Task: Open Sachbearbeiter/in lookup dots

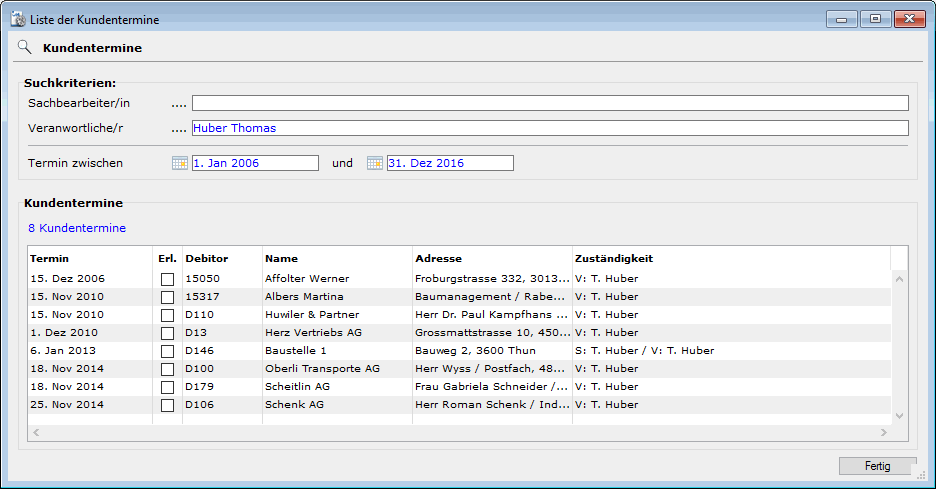Action: (179, 103)
